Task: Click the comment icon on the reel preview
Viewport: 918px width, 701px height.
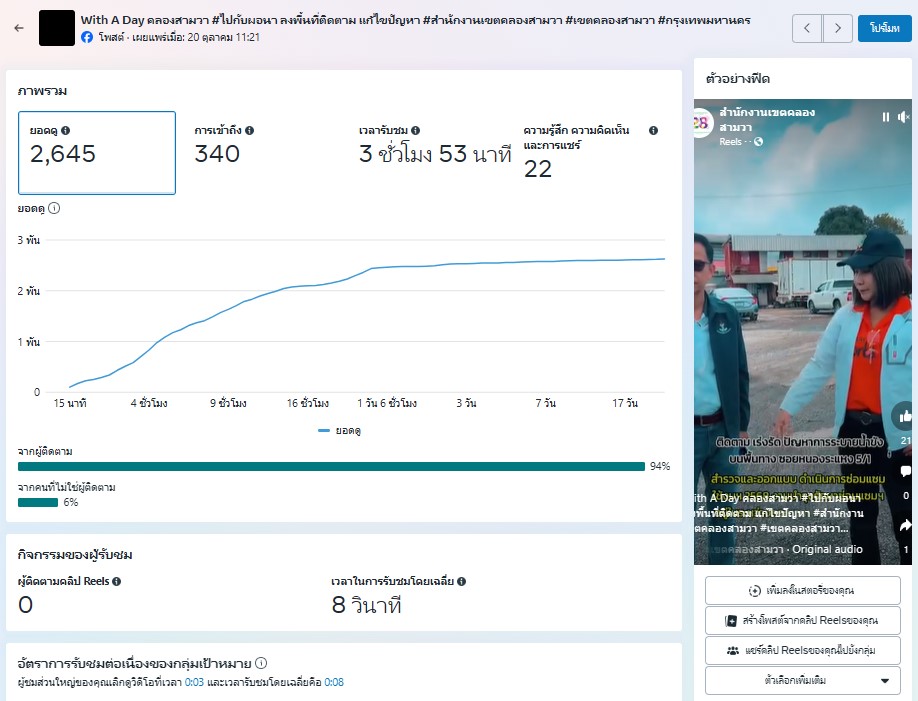Action: [x=906, y=471]
